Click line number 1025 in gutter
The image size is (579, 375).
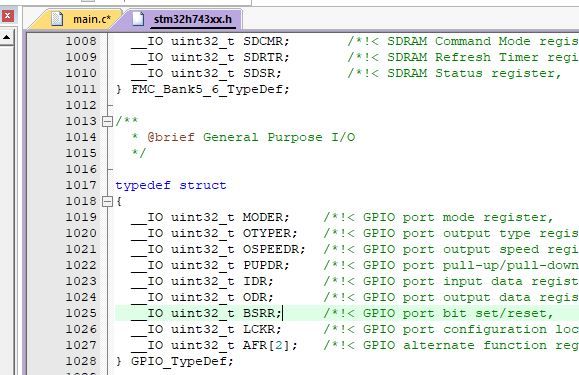pos(81,313)
